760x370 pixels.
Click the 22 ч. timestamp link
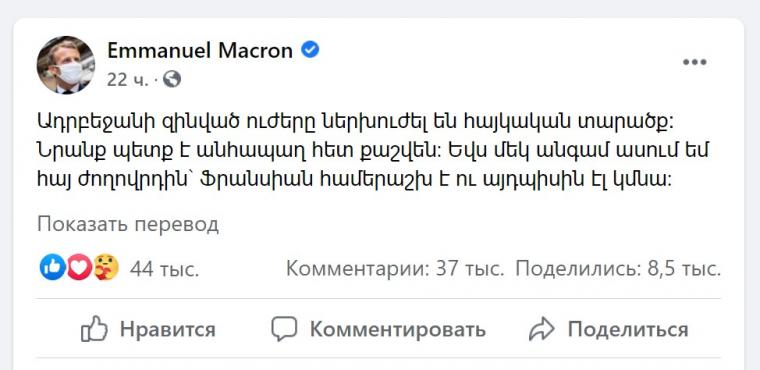(x=127, y=80)
